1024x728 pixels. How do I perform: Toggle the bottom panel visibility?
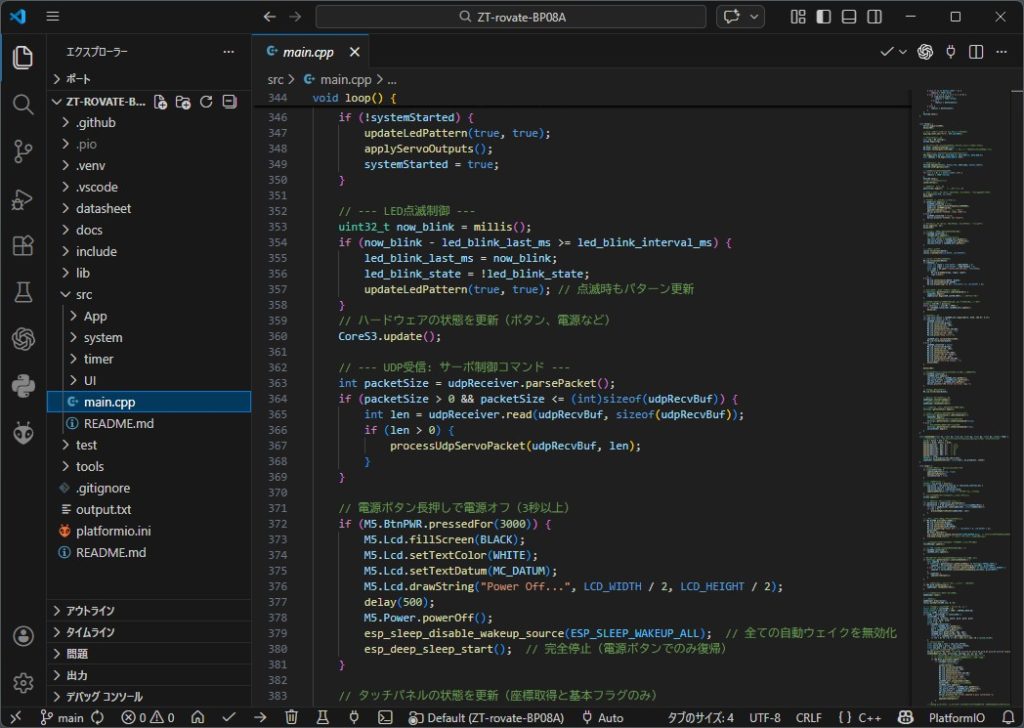pos(848,17)
